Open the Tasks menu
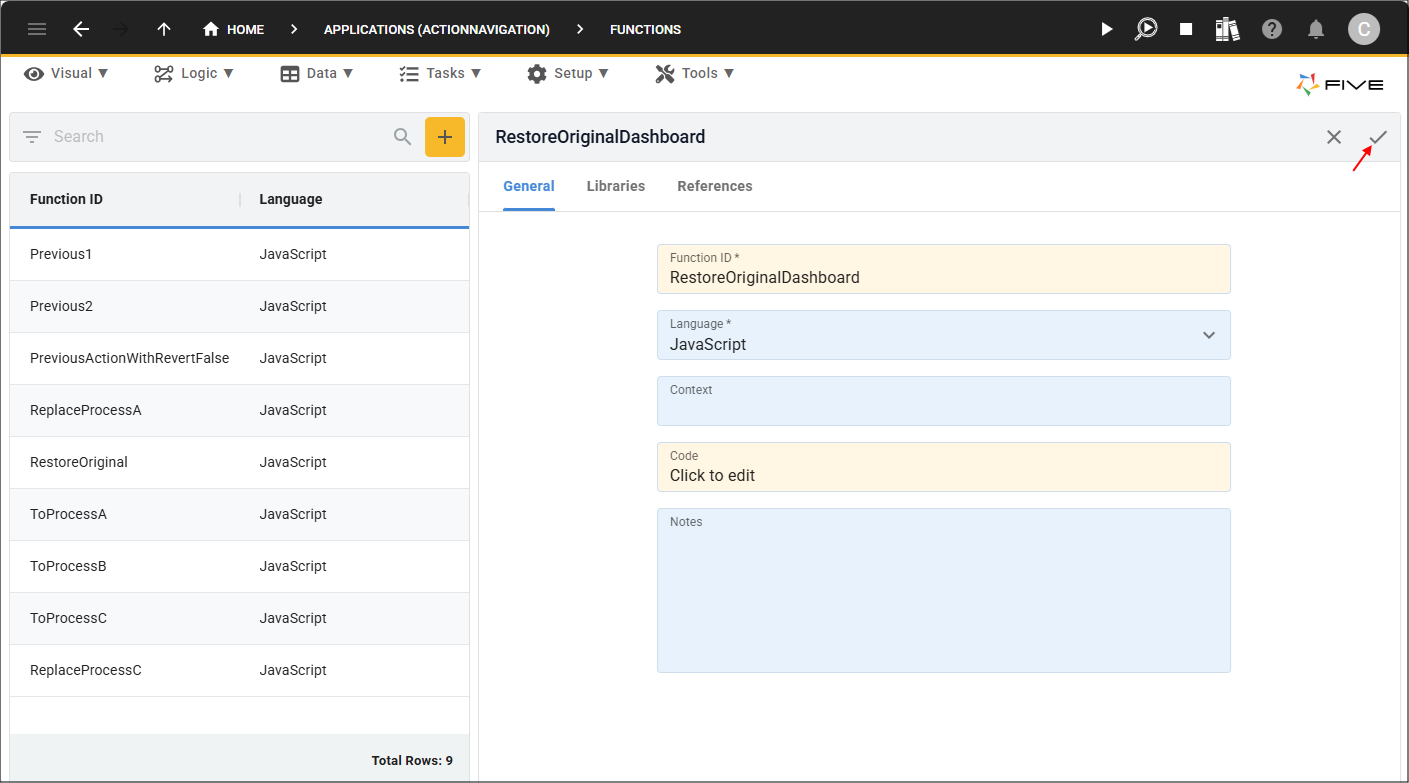This screenshot has width=1409, height=783. (440, 73)
